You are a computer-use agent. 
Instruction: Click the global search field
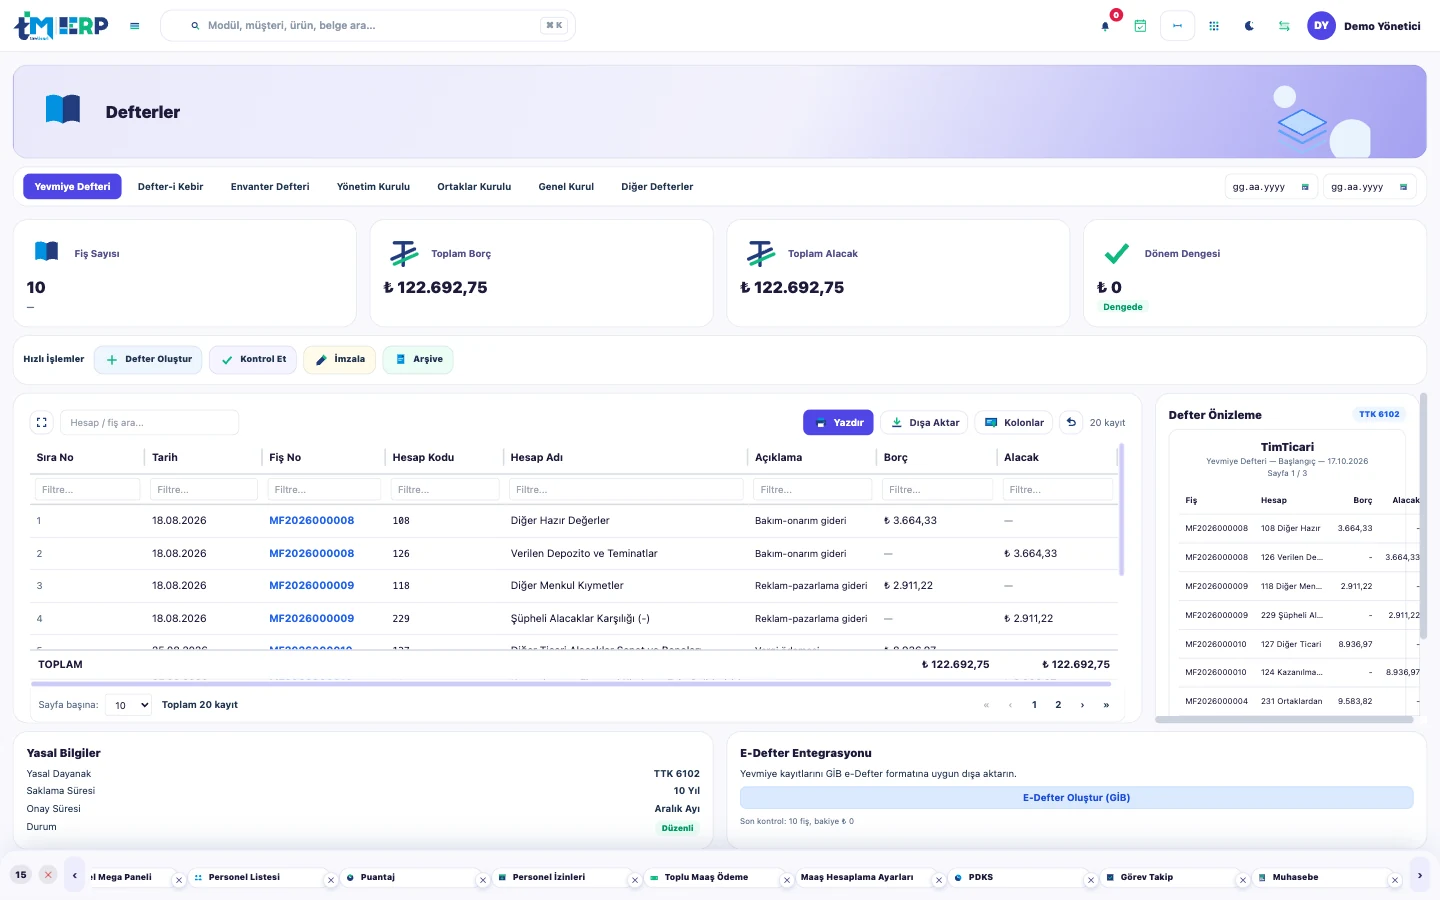[x=368, y=26]
